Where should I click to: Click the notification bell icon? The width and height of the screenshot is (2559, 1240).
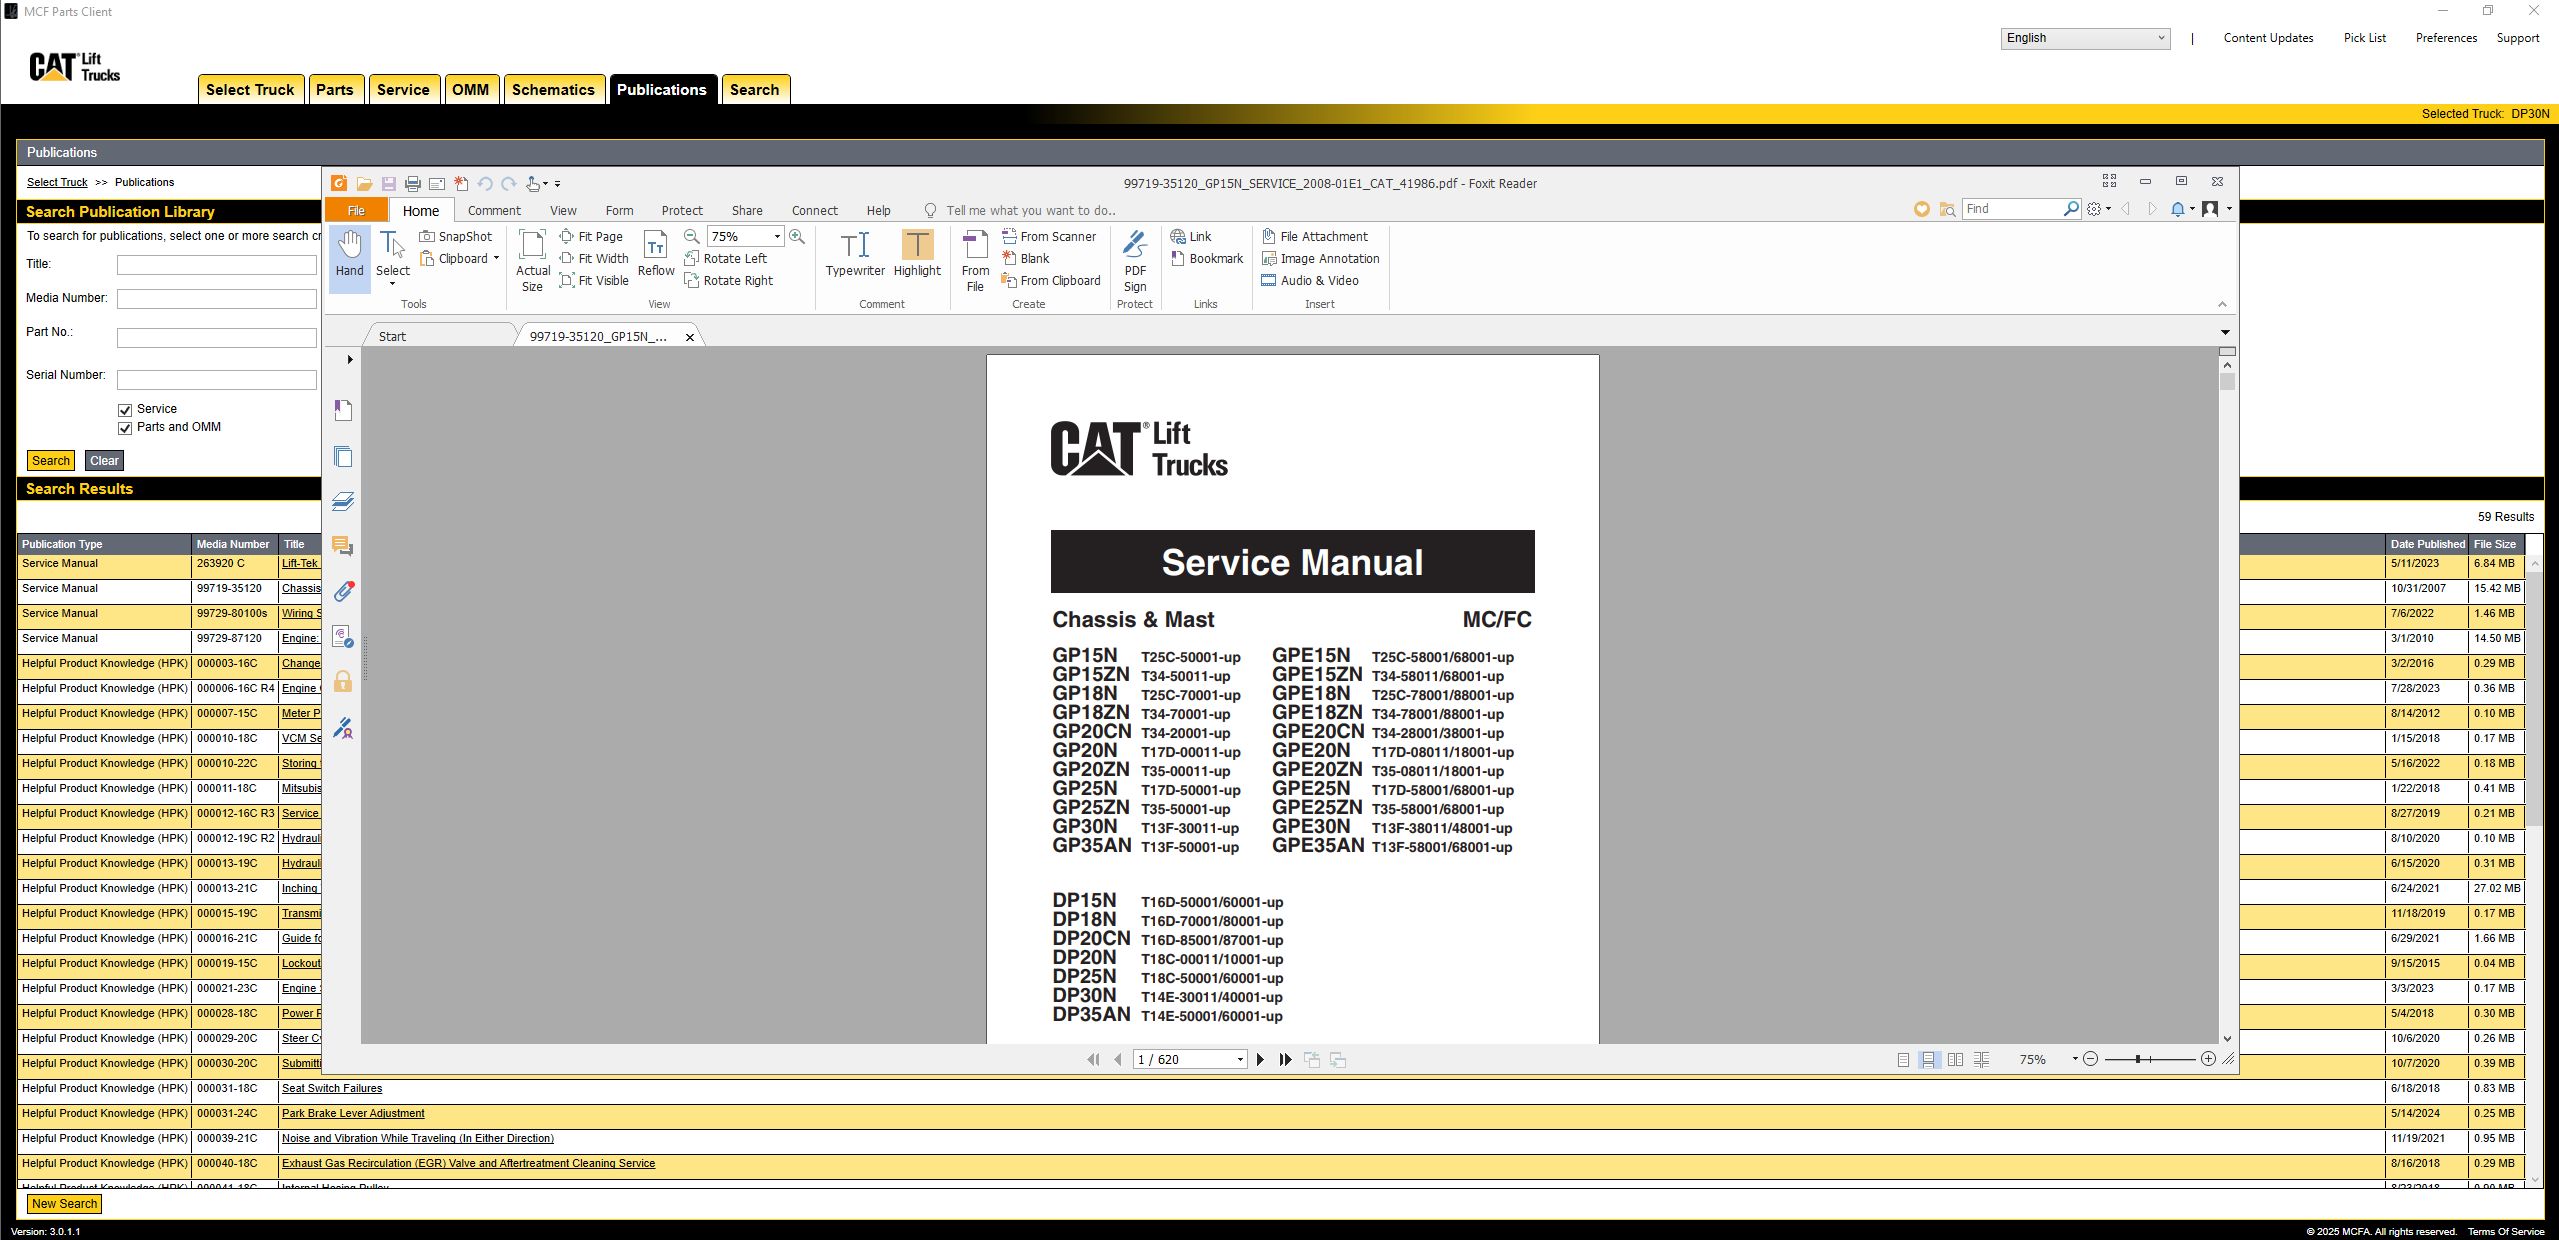(x=2177, y=209)
